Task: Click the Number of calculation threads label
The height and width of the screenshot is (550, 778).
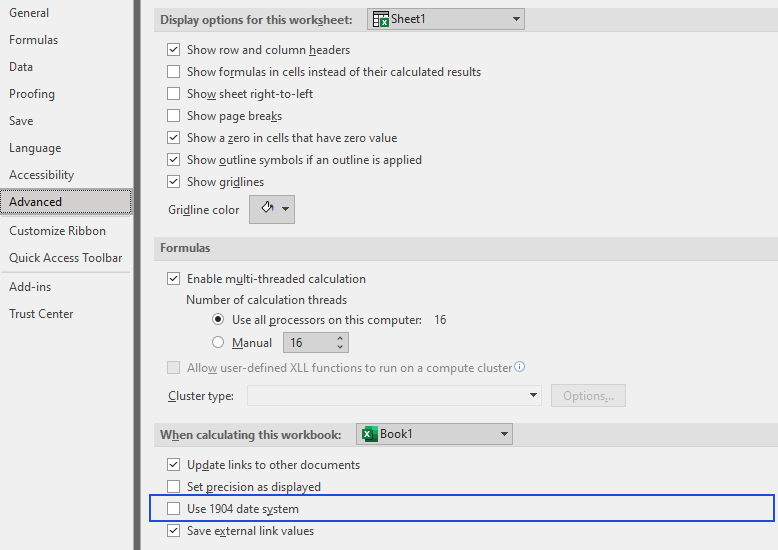Action: click(x=266, y=300)
